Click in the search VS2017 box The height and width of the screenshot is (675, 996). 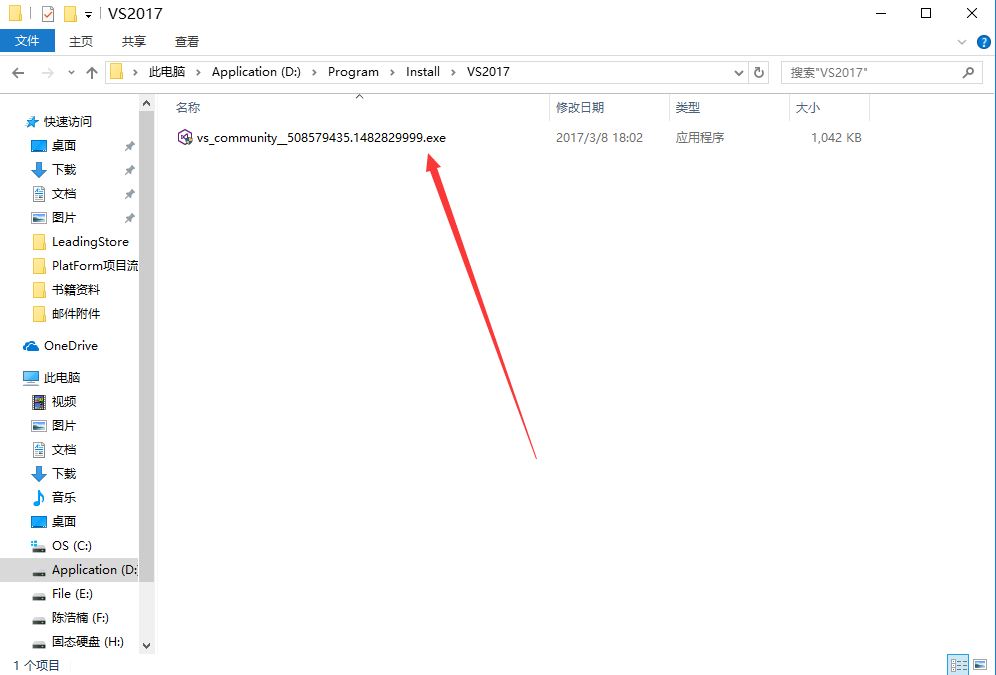pyautogui.click(x=882, y=72)
